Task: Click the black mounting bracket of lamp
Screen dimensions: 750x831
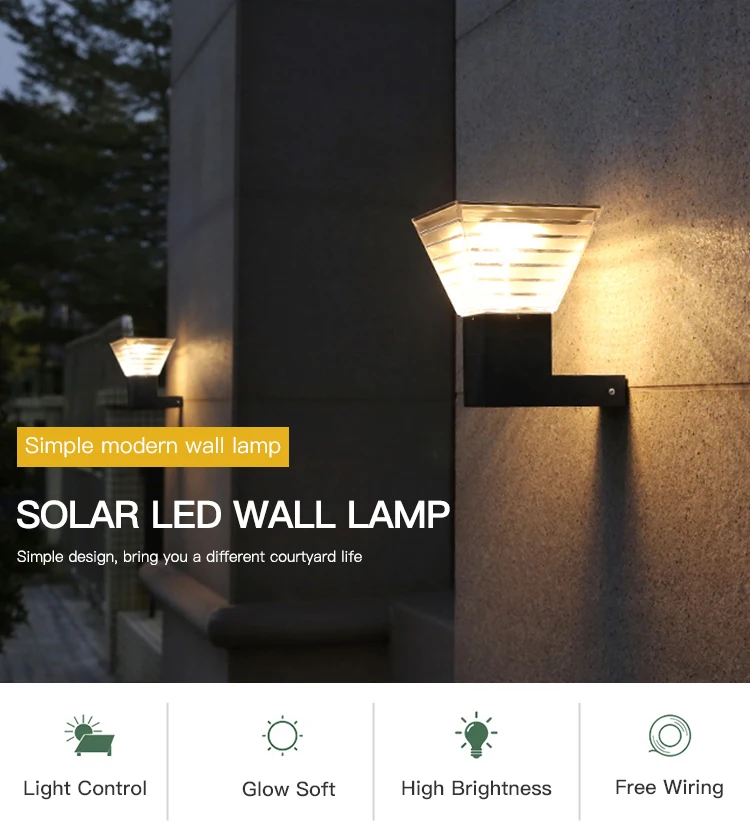Action: click(543, 361)
